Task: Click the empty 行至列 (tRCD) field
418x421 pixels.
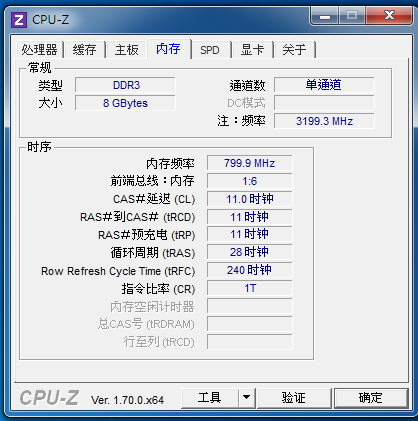Action: pyautogui.click(x=250, y=342)
